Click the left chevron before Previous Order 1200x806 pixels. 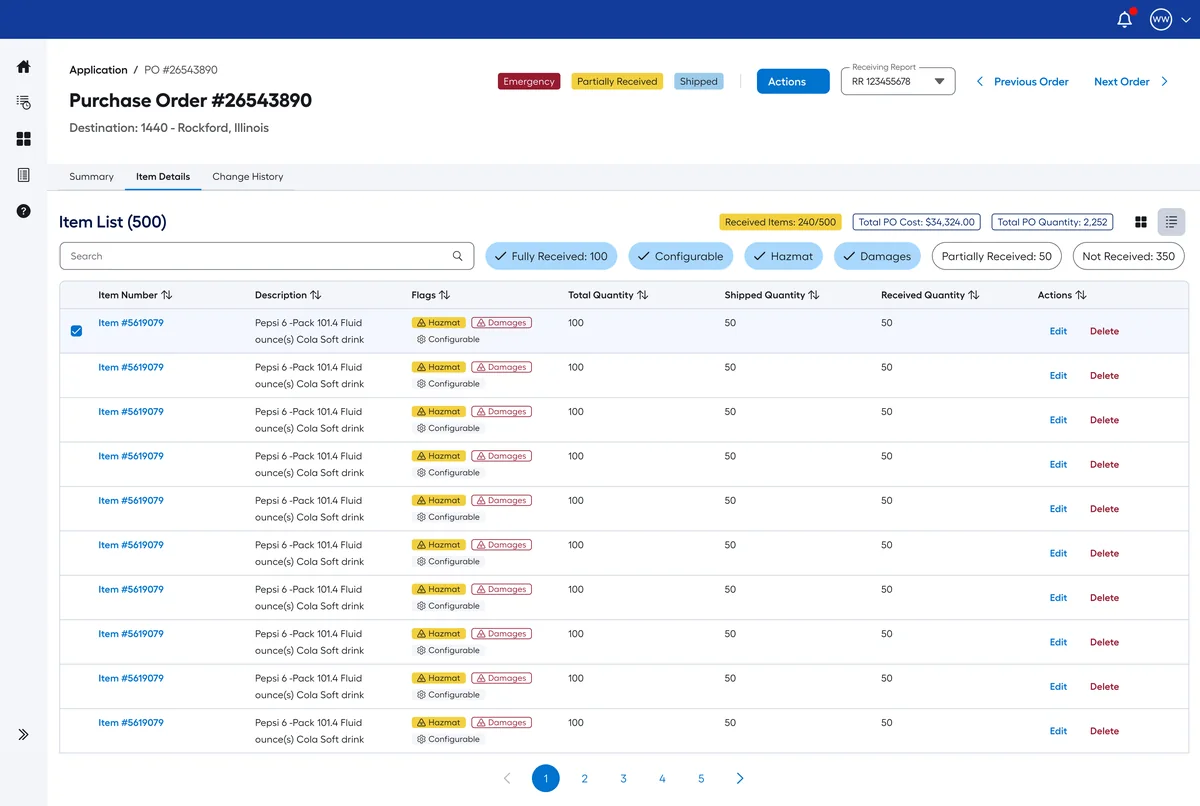980,82
